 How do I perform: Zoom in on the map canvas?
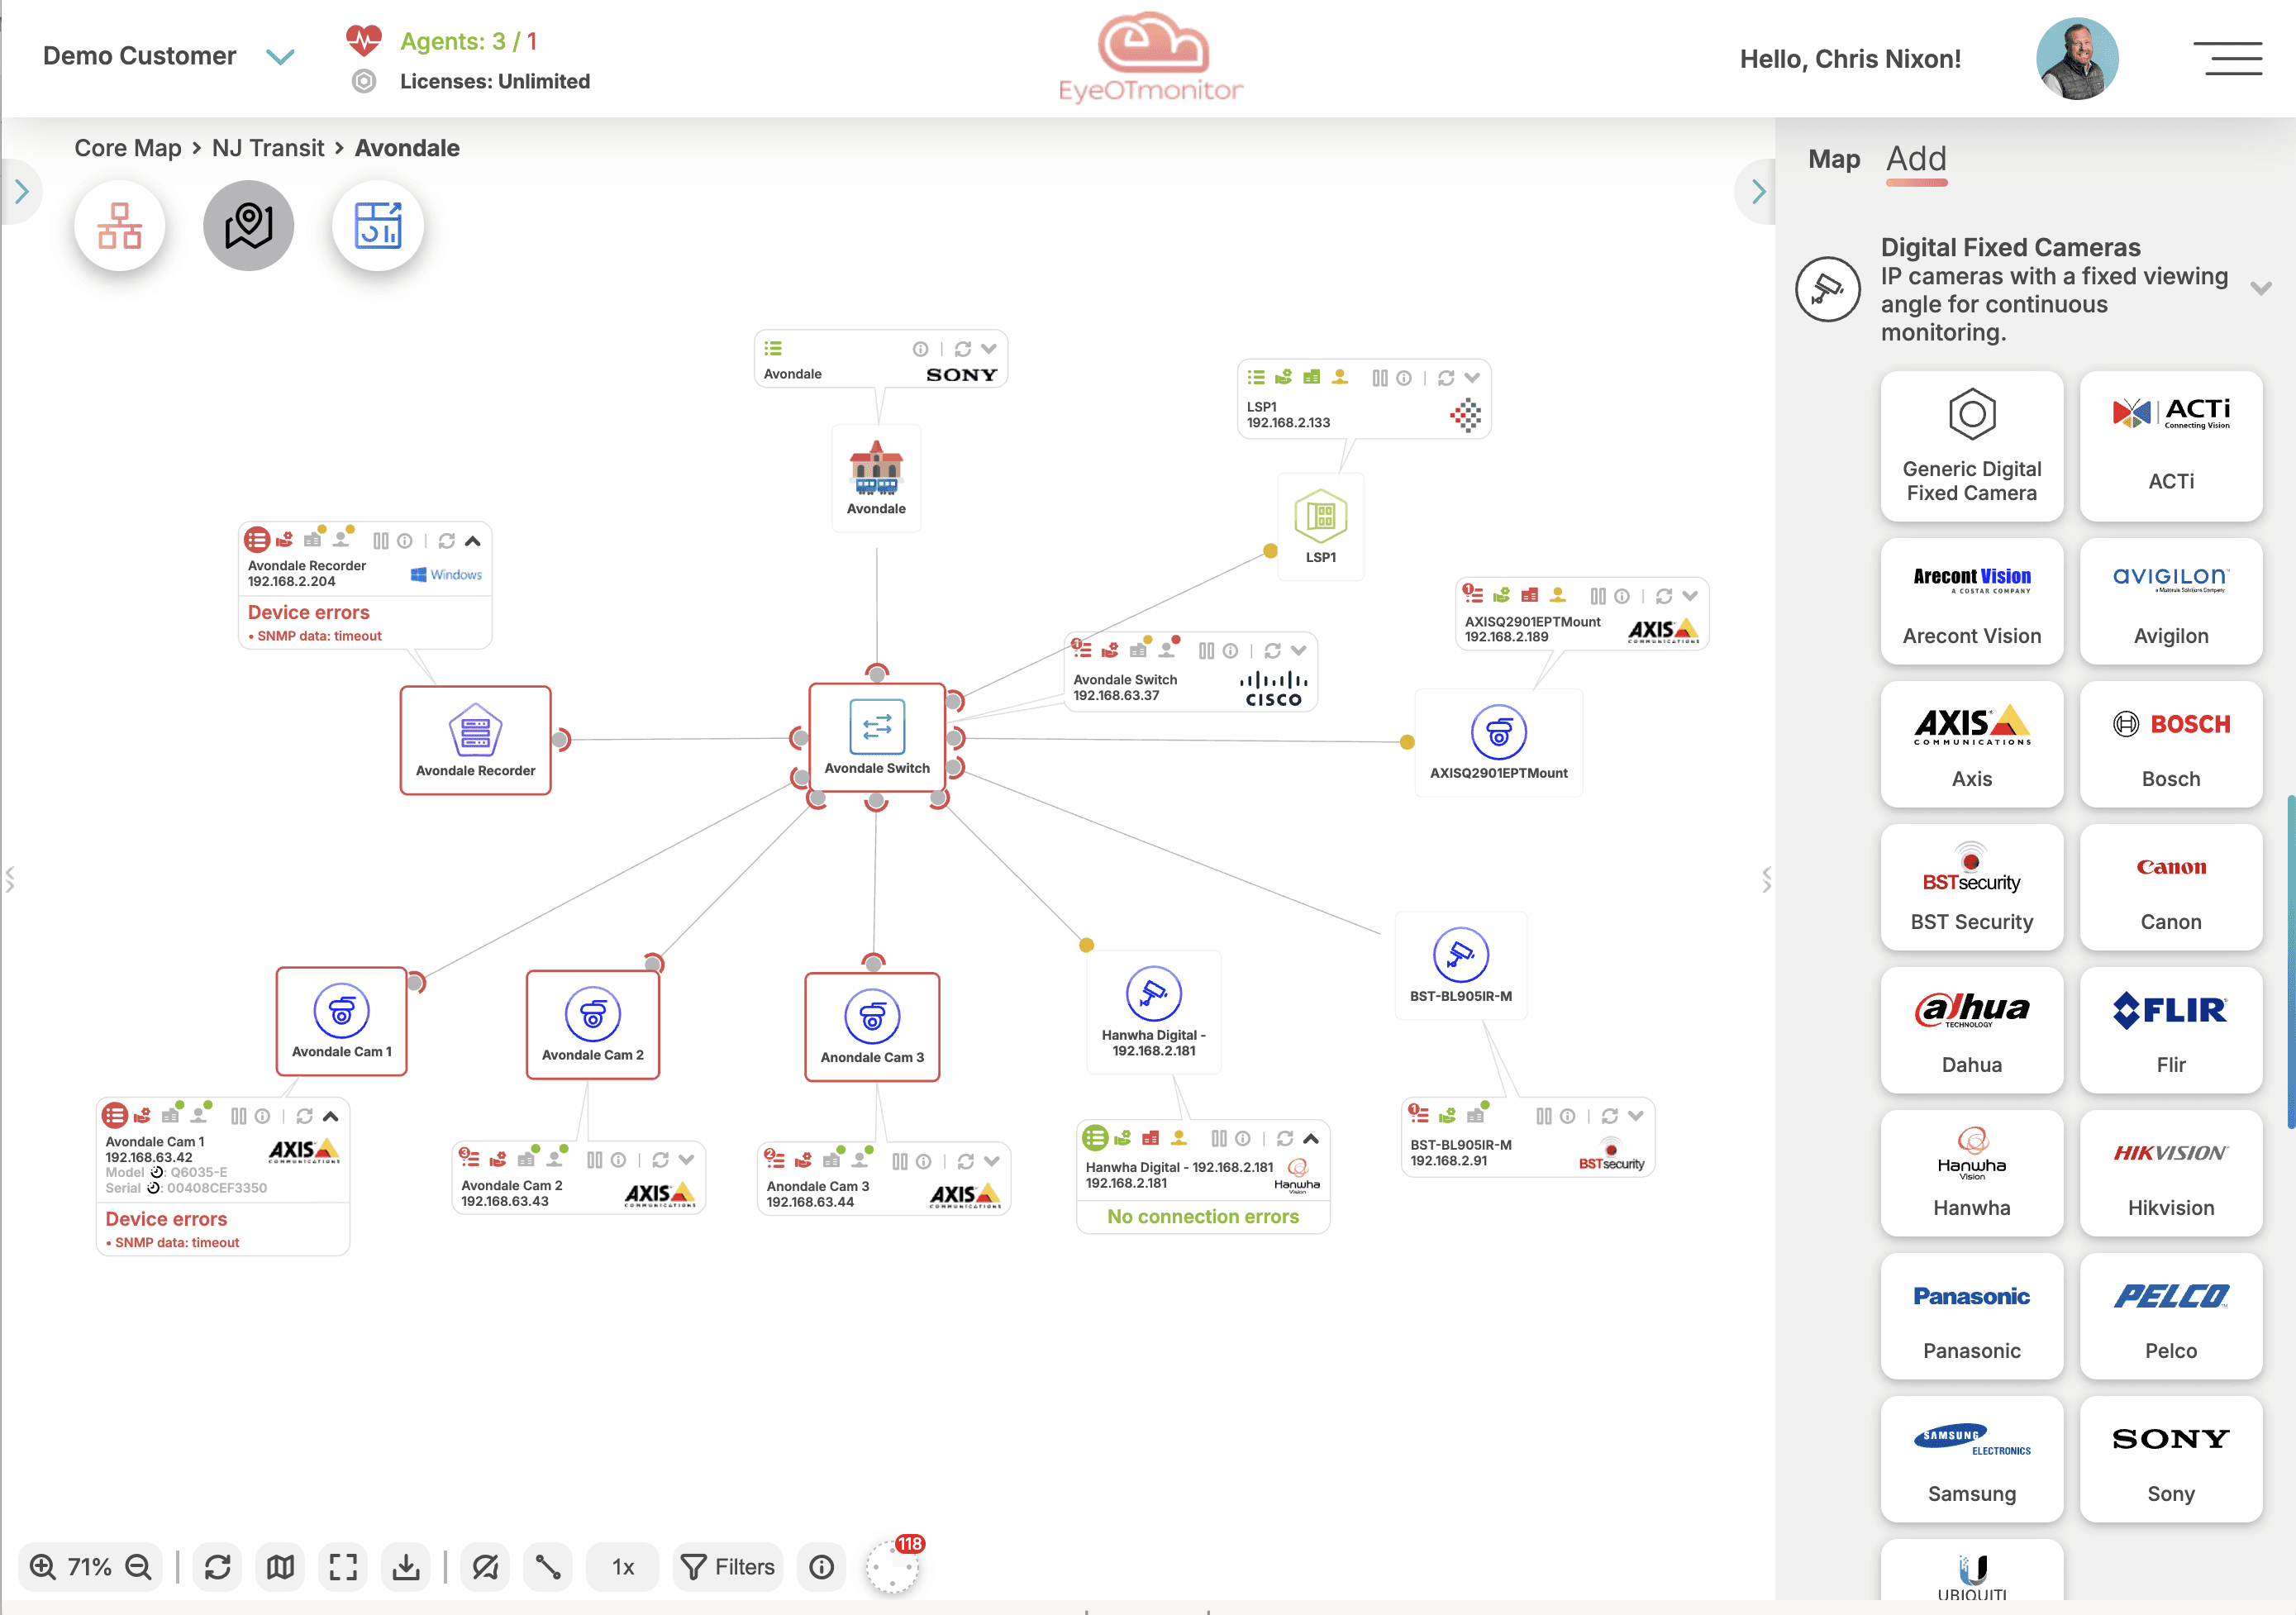42,1567
